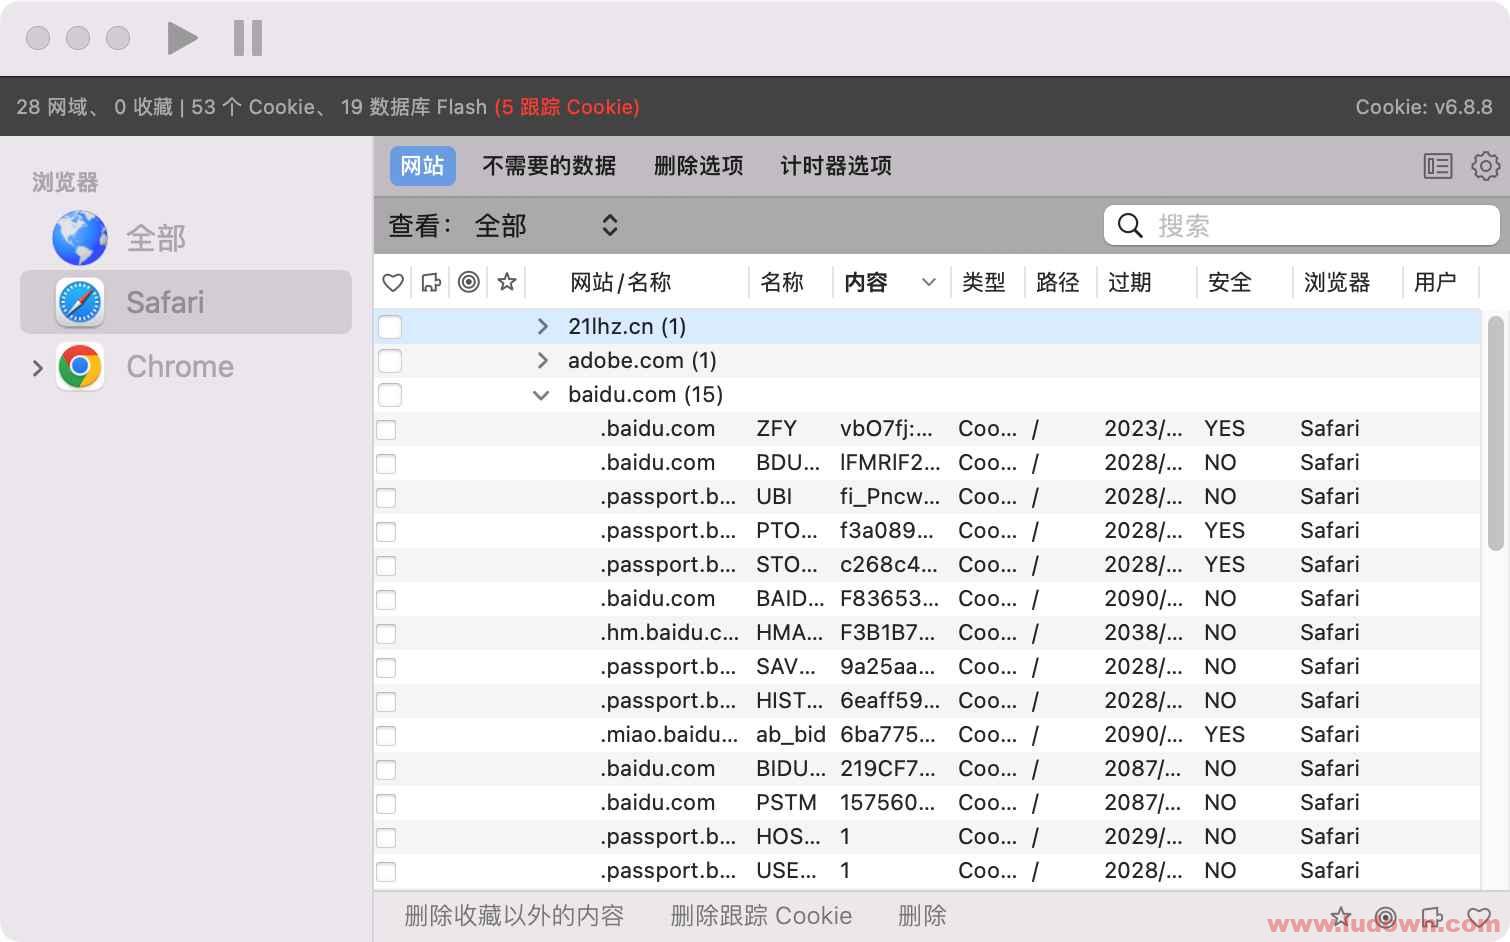1510x942 pixels.
Task: Select the USE... cookie name cell
Action: pos(786,871)
